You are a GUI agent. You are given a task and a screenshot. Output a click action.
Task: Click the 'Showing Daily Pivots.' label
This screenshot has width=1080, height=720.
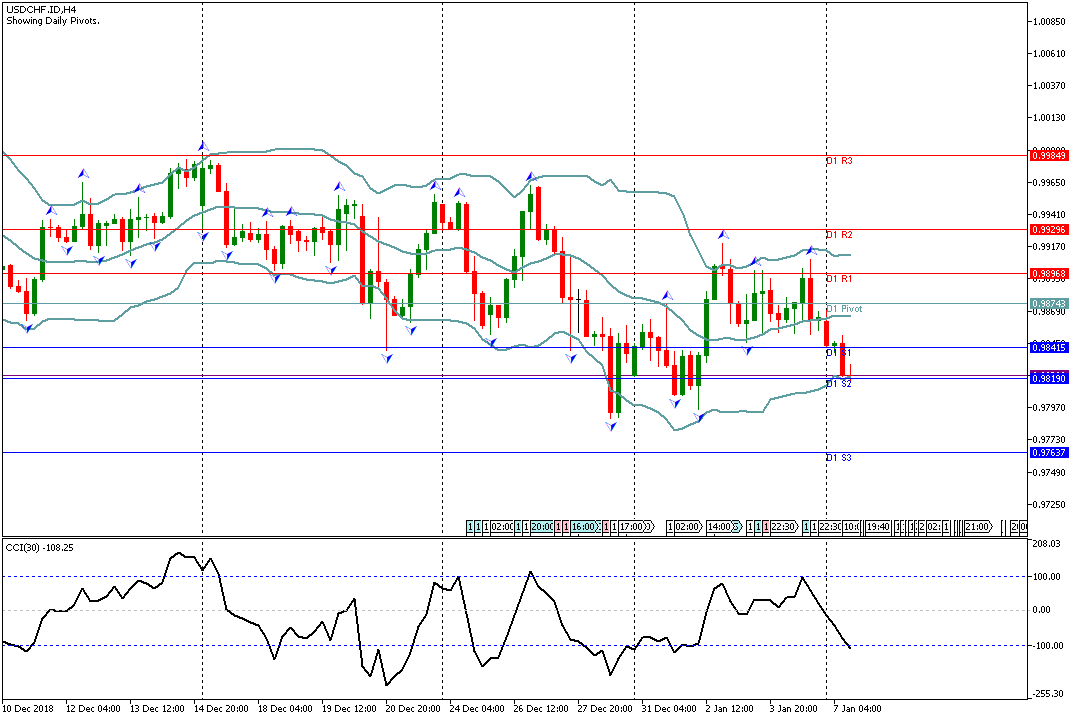click(53, 21)
